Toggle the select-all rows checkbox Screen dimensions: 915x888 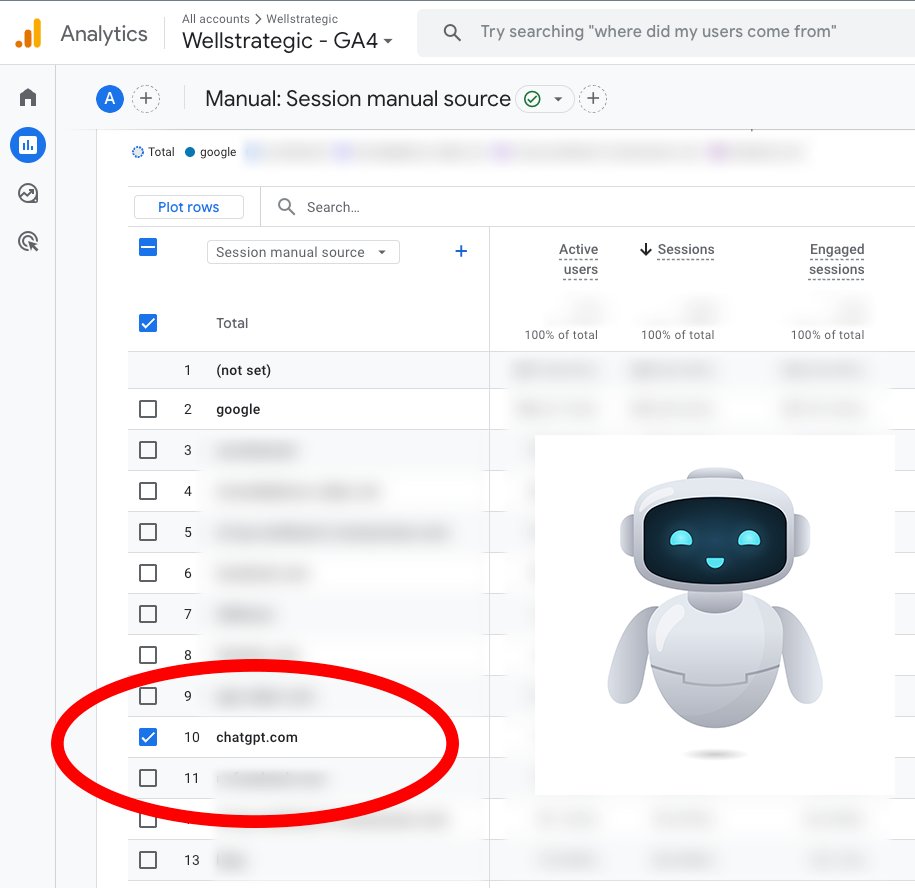[148, 247]
